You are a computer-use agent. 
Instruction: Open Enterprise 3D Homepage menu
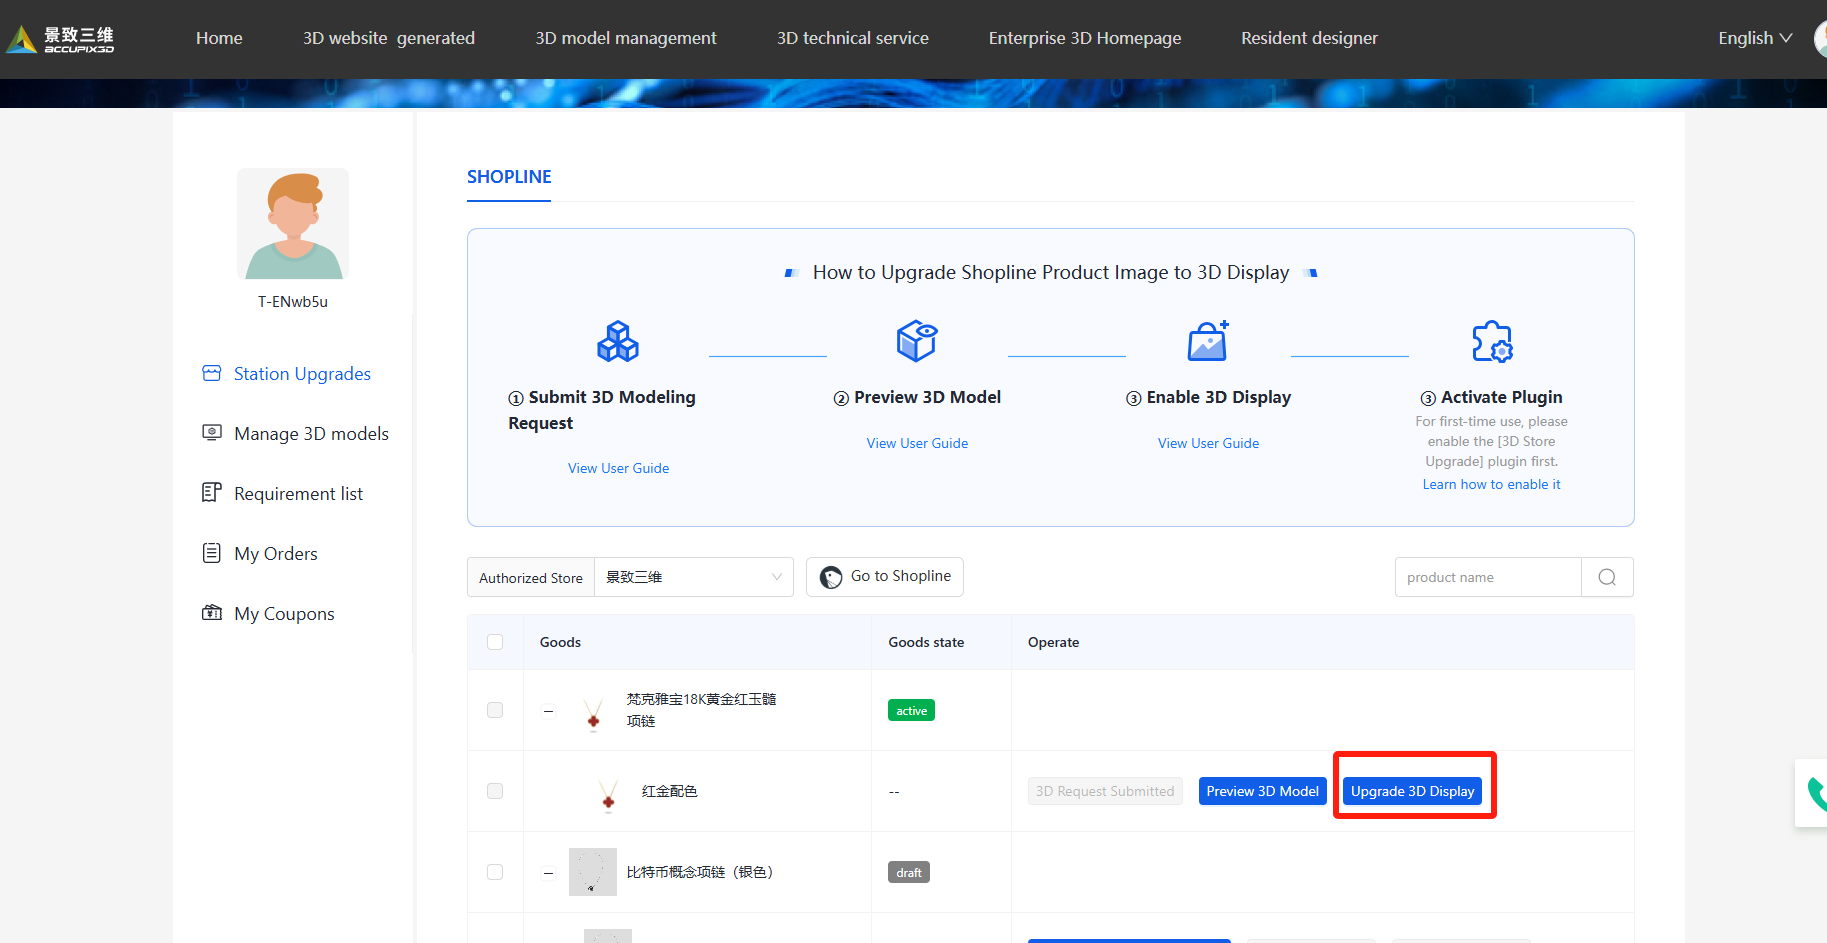point(1085,38)
